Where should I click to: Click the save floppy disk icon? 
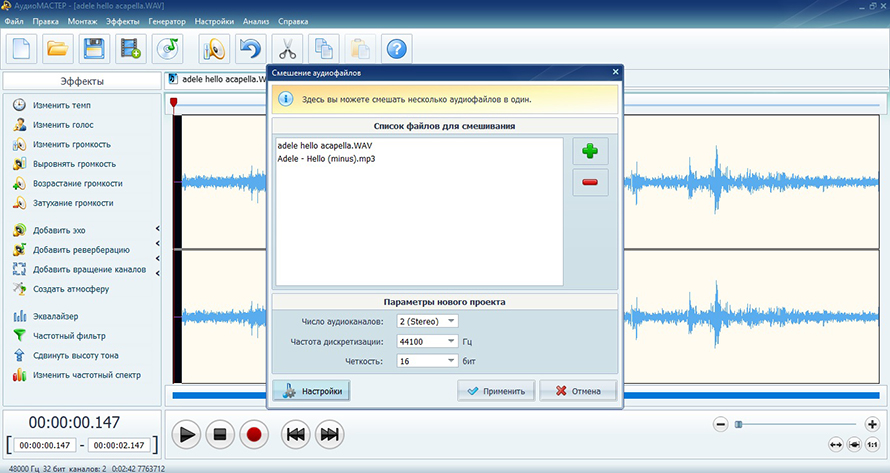click(x=94, y=47)
